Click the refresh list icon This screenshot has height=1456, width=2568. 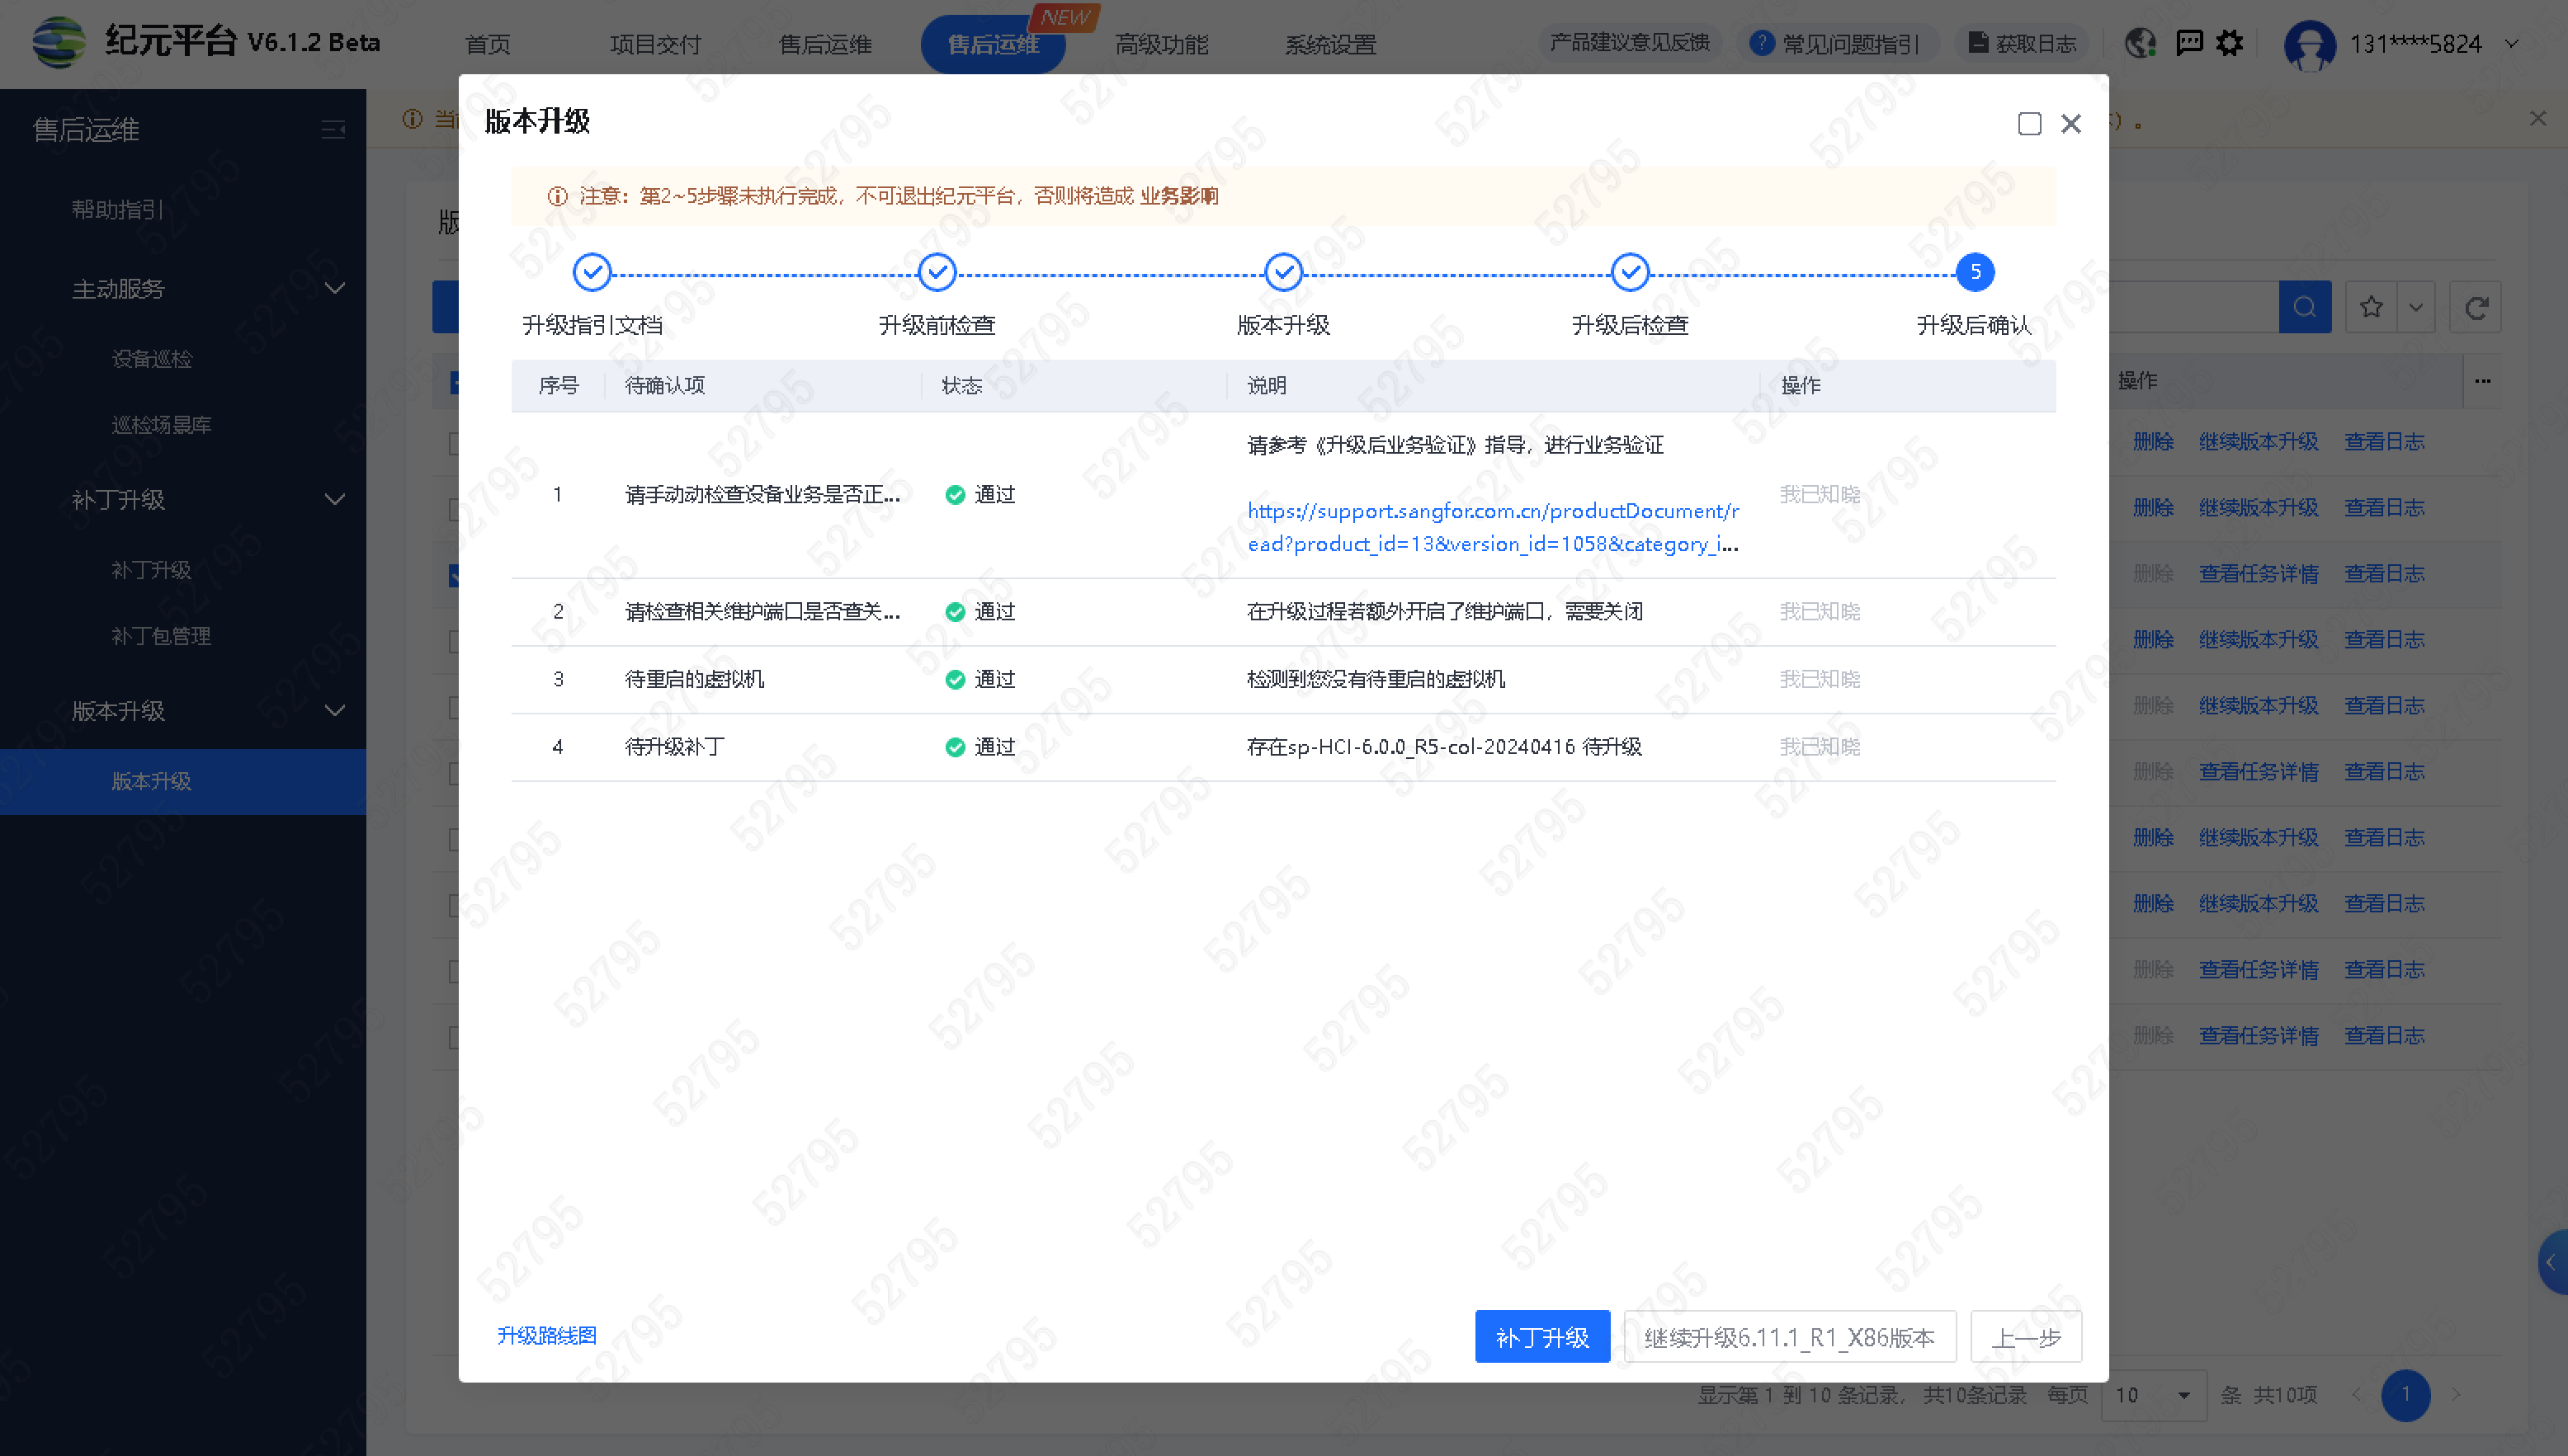pyautogui.click(x=2476, y=307)
